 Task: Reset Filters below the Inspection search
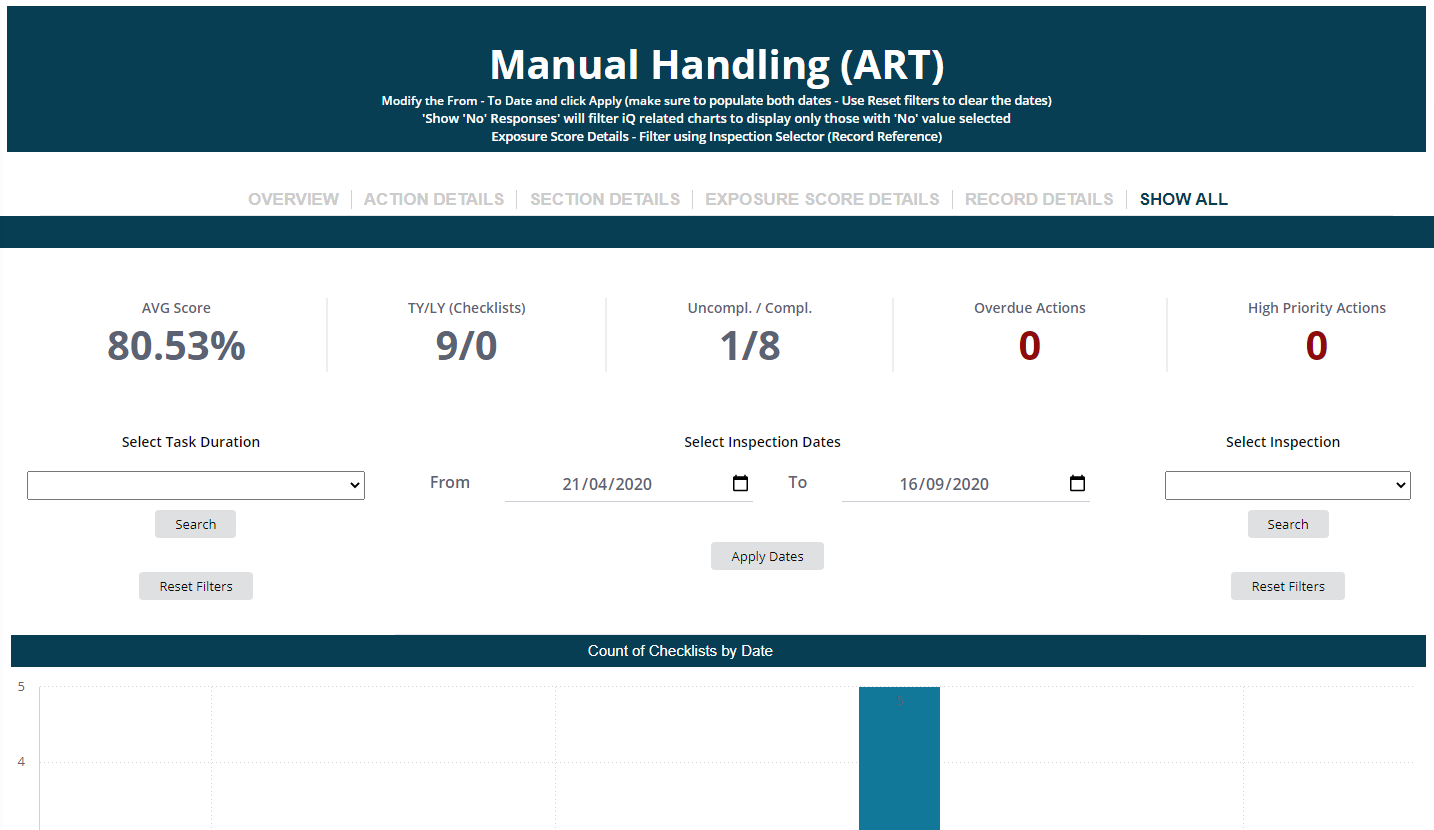click(1288, 586)
